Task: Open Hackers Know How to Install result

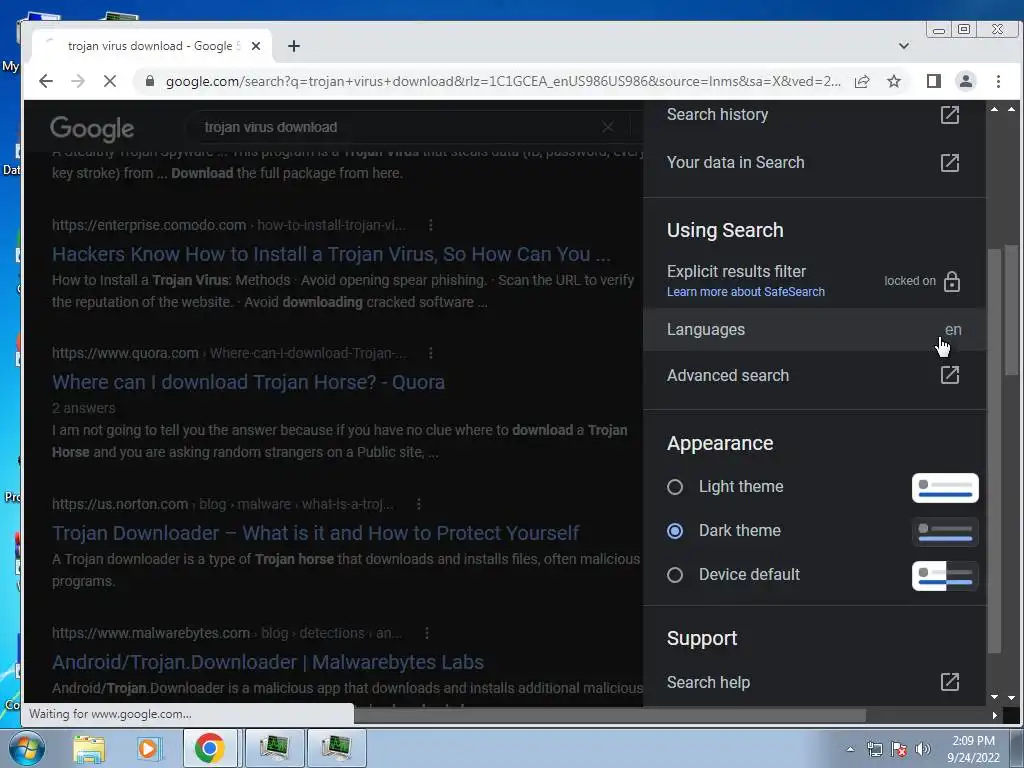Action: [331, 254]
